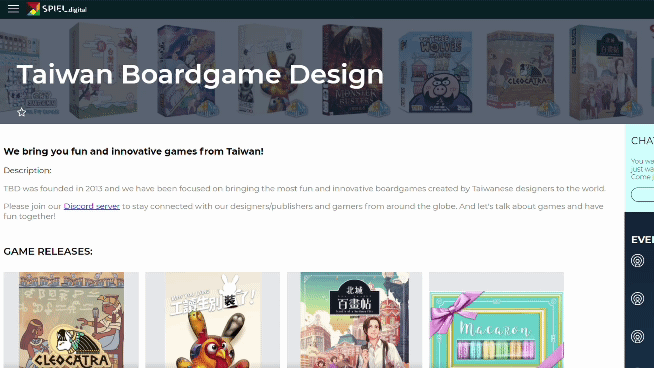Click the chat panel join button

pos(642,194)
